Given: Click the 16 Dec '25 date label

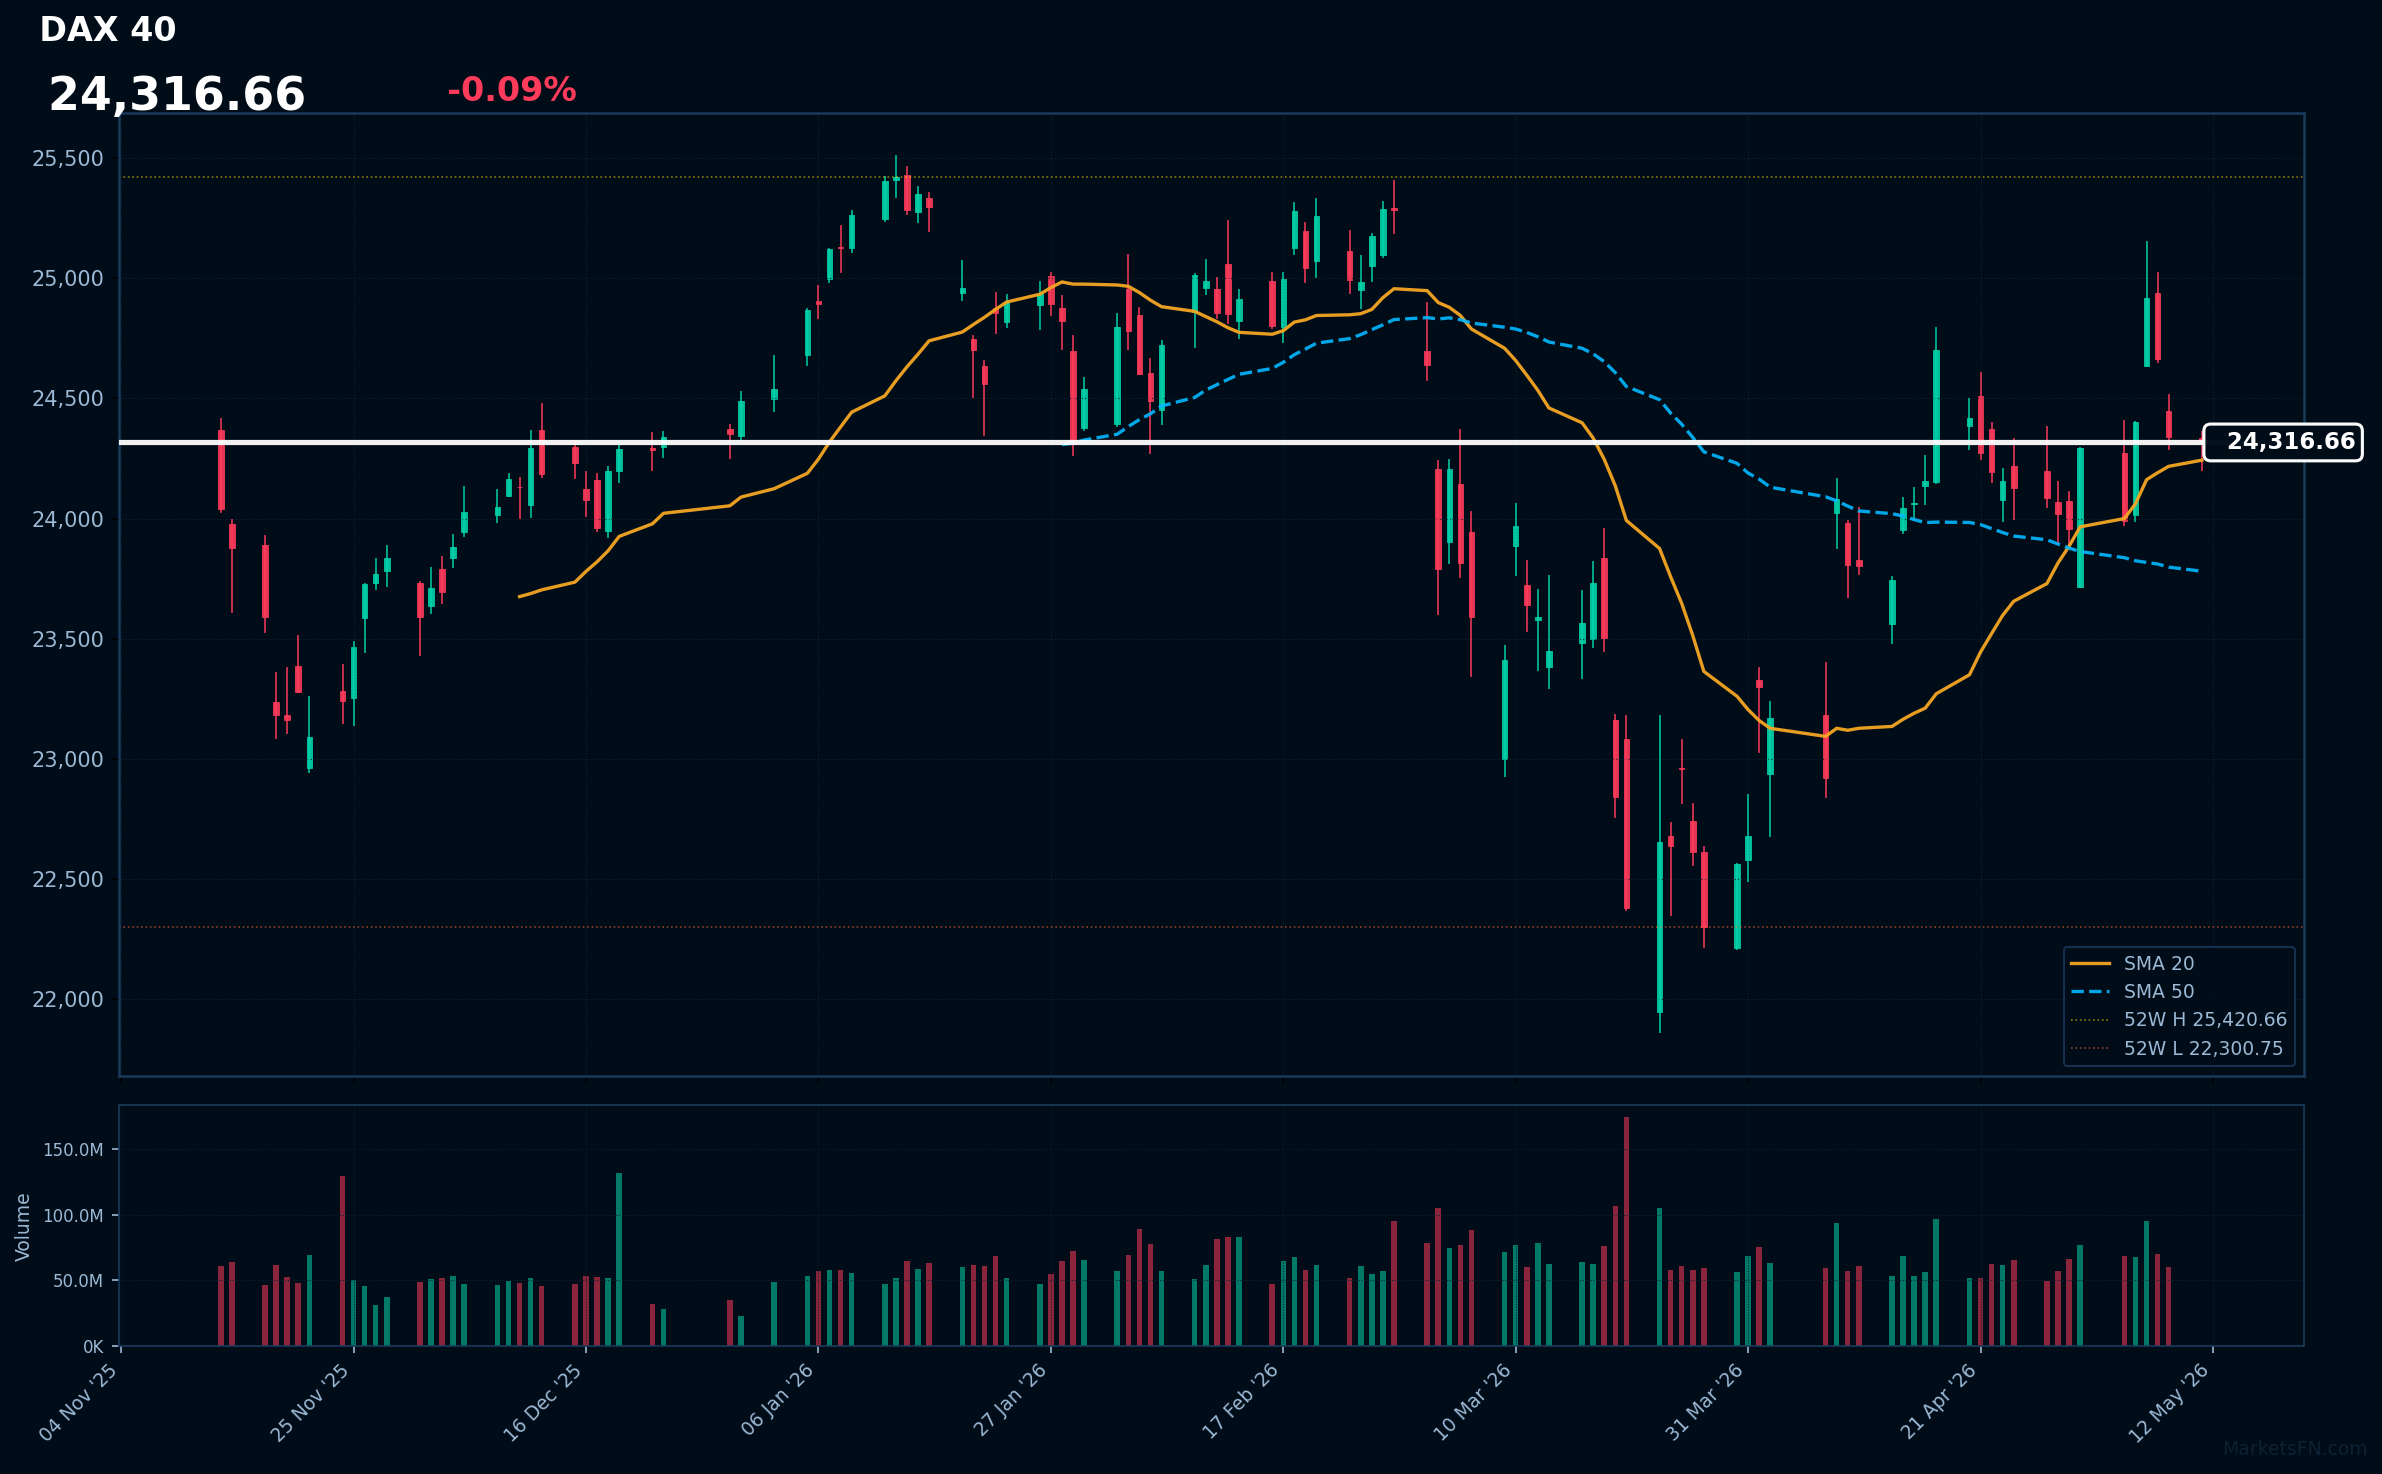Looking at the screenshot, I should [x=543, y=1402].
